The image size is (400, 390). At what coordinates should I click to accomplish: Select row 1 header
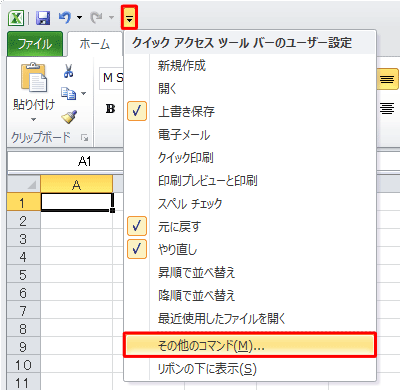pyautogui.click(x=23, y=202)
